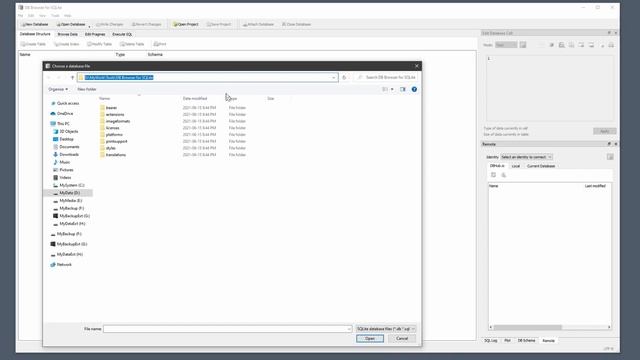
Task: Sort files by Name column
Action: [x=104, y=99]
